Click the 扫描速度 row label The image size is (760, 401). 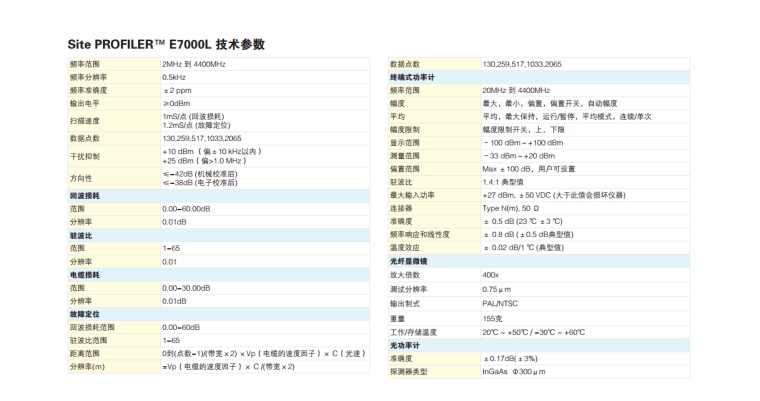tap(84, 120)
